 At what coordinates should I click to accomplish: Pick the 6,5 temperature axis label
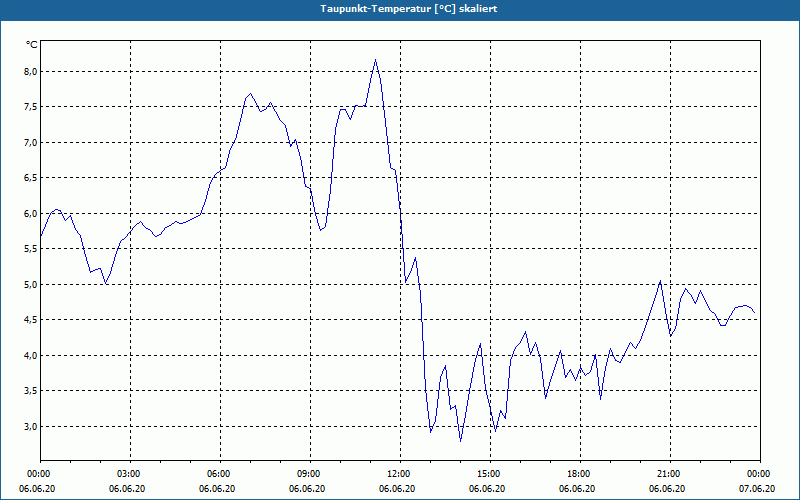pos(32,178)
